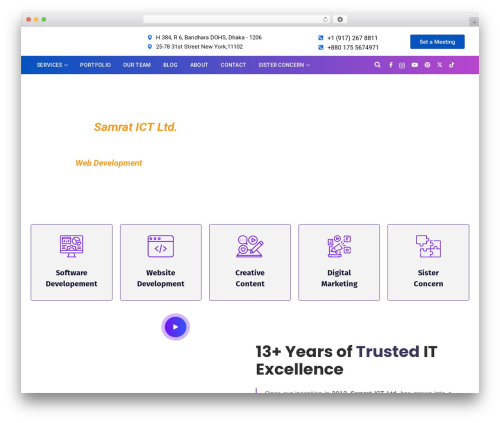Open the Pinterest social icon
The image size is (500, 423).
pyautogui.click(x=427, y=65)
